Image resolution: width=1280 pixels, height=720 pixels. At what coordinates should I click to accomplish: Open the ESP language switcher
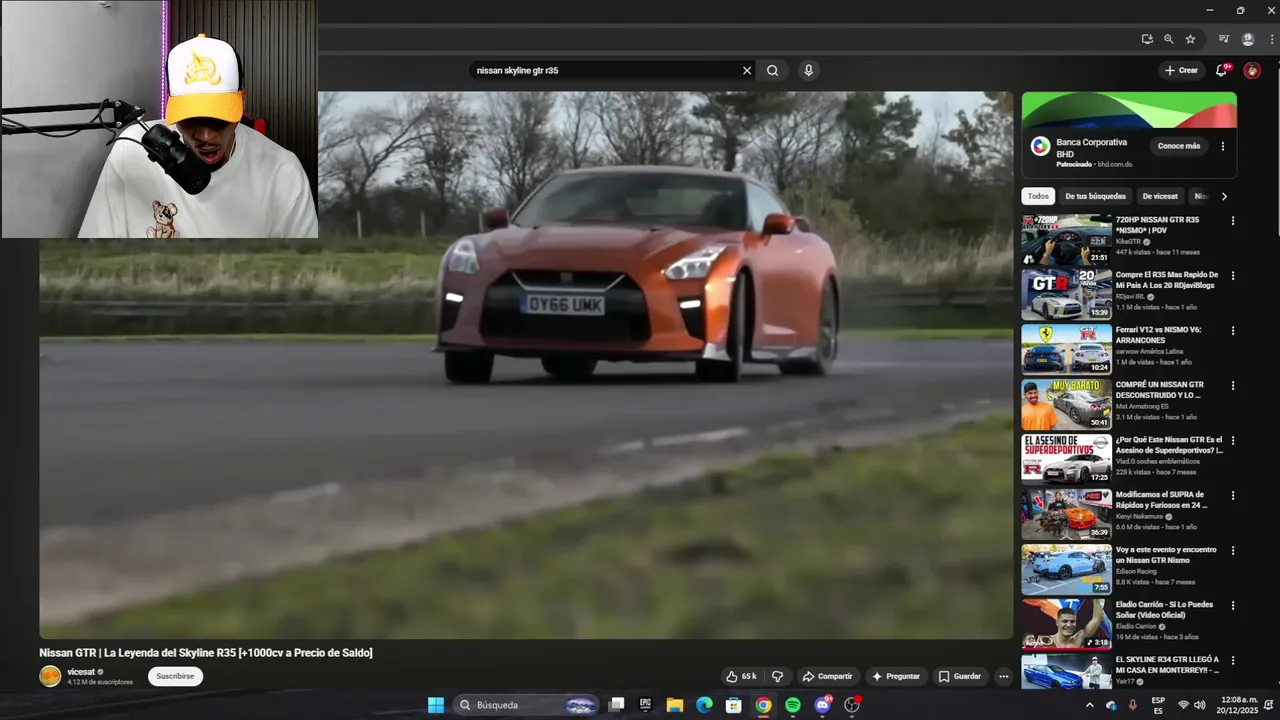click(x=1158, y=705)
